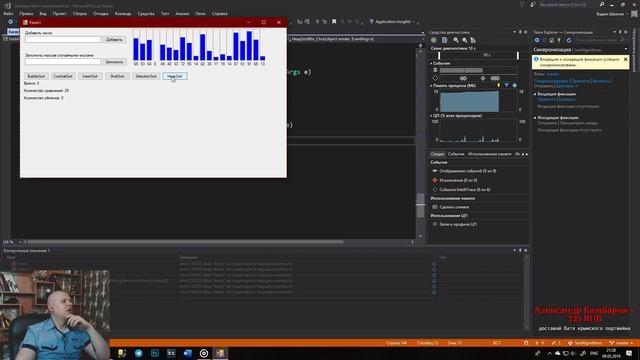
Task: Open the Файл menu
Action: [x=8, y=13]
